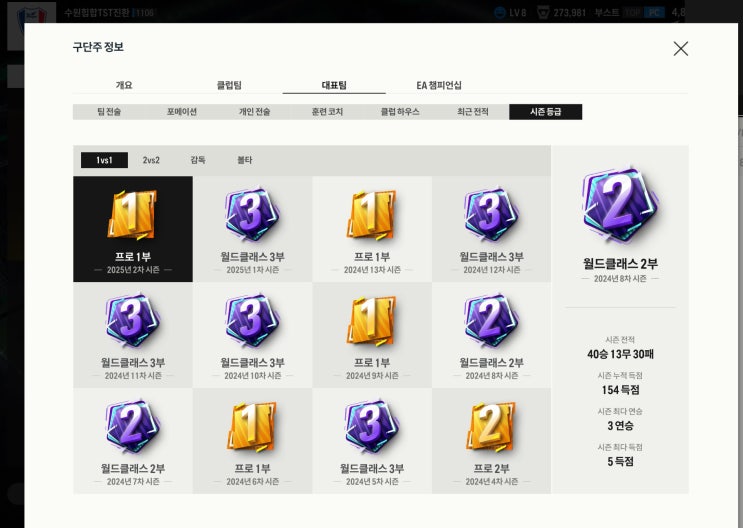Click the 3 연승 win streak value

[620, 426]
